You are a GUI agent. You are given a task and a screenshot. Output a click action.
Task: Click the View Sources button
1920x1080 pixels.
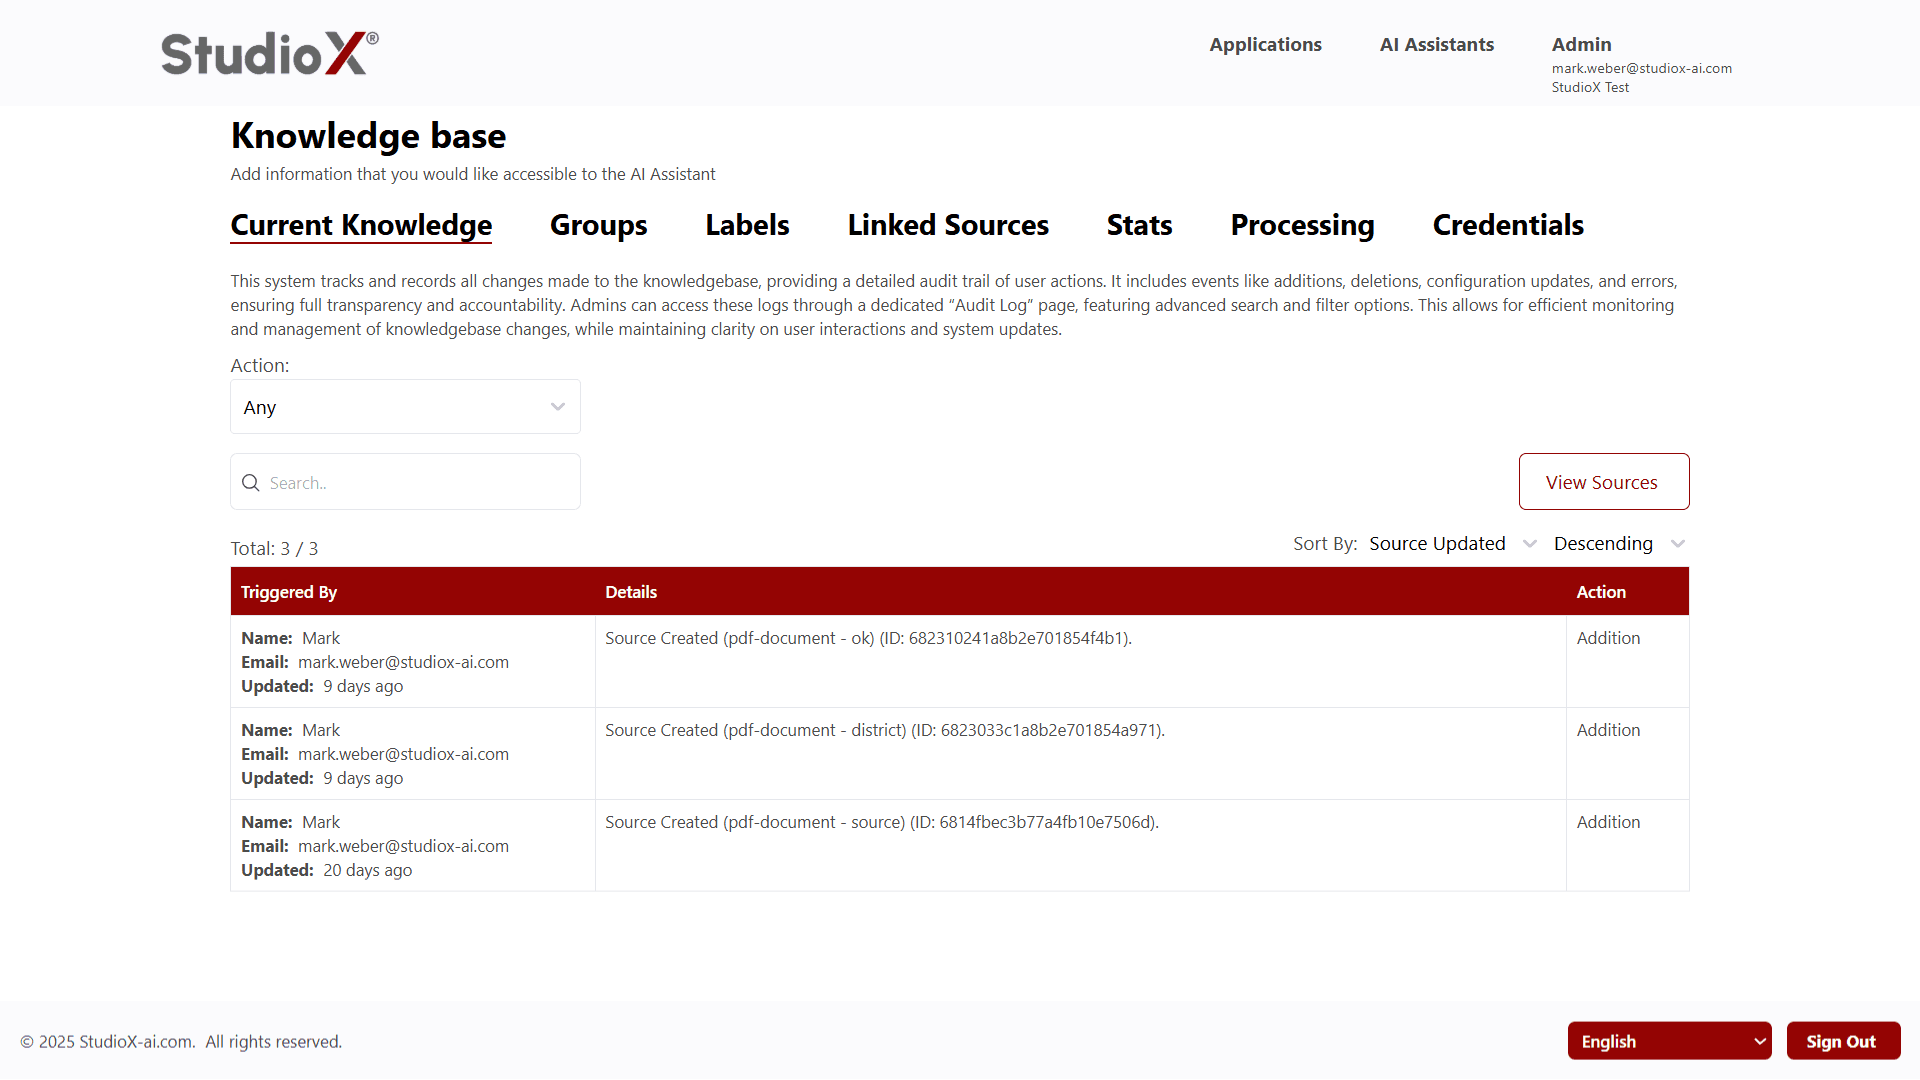(1603, 481)
